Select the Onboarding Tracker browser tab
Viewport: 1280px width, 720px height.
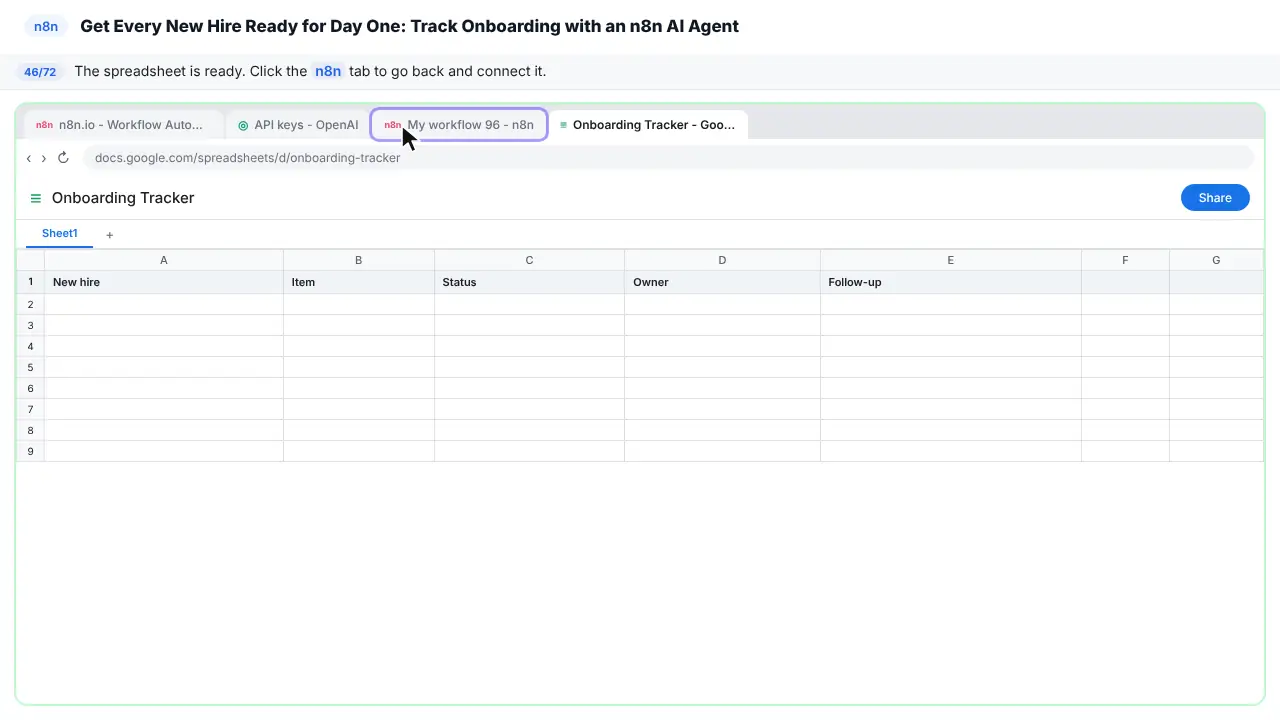(649, 125)
